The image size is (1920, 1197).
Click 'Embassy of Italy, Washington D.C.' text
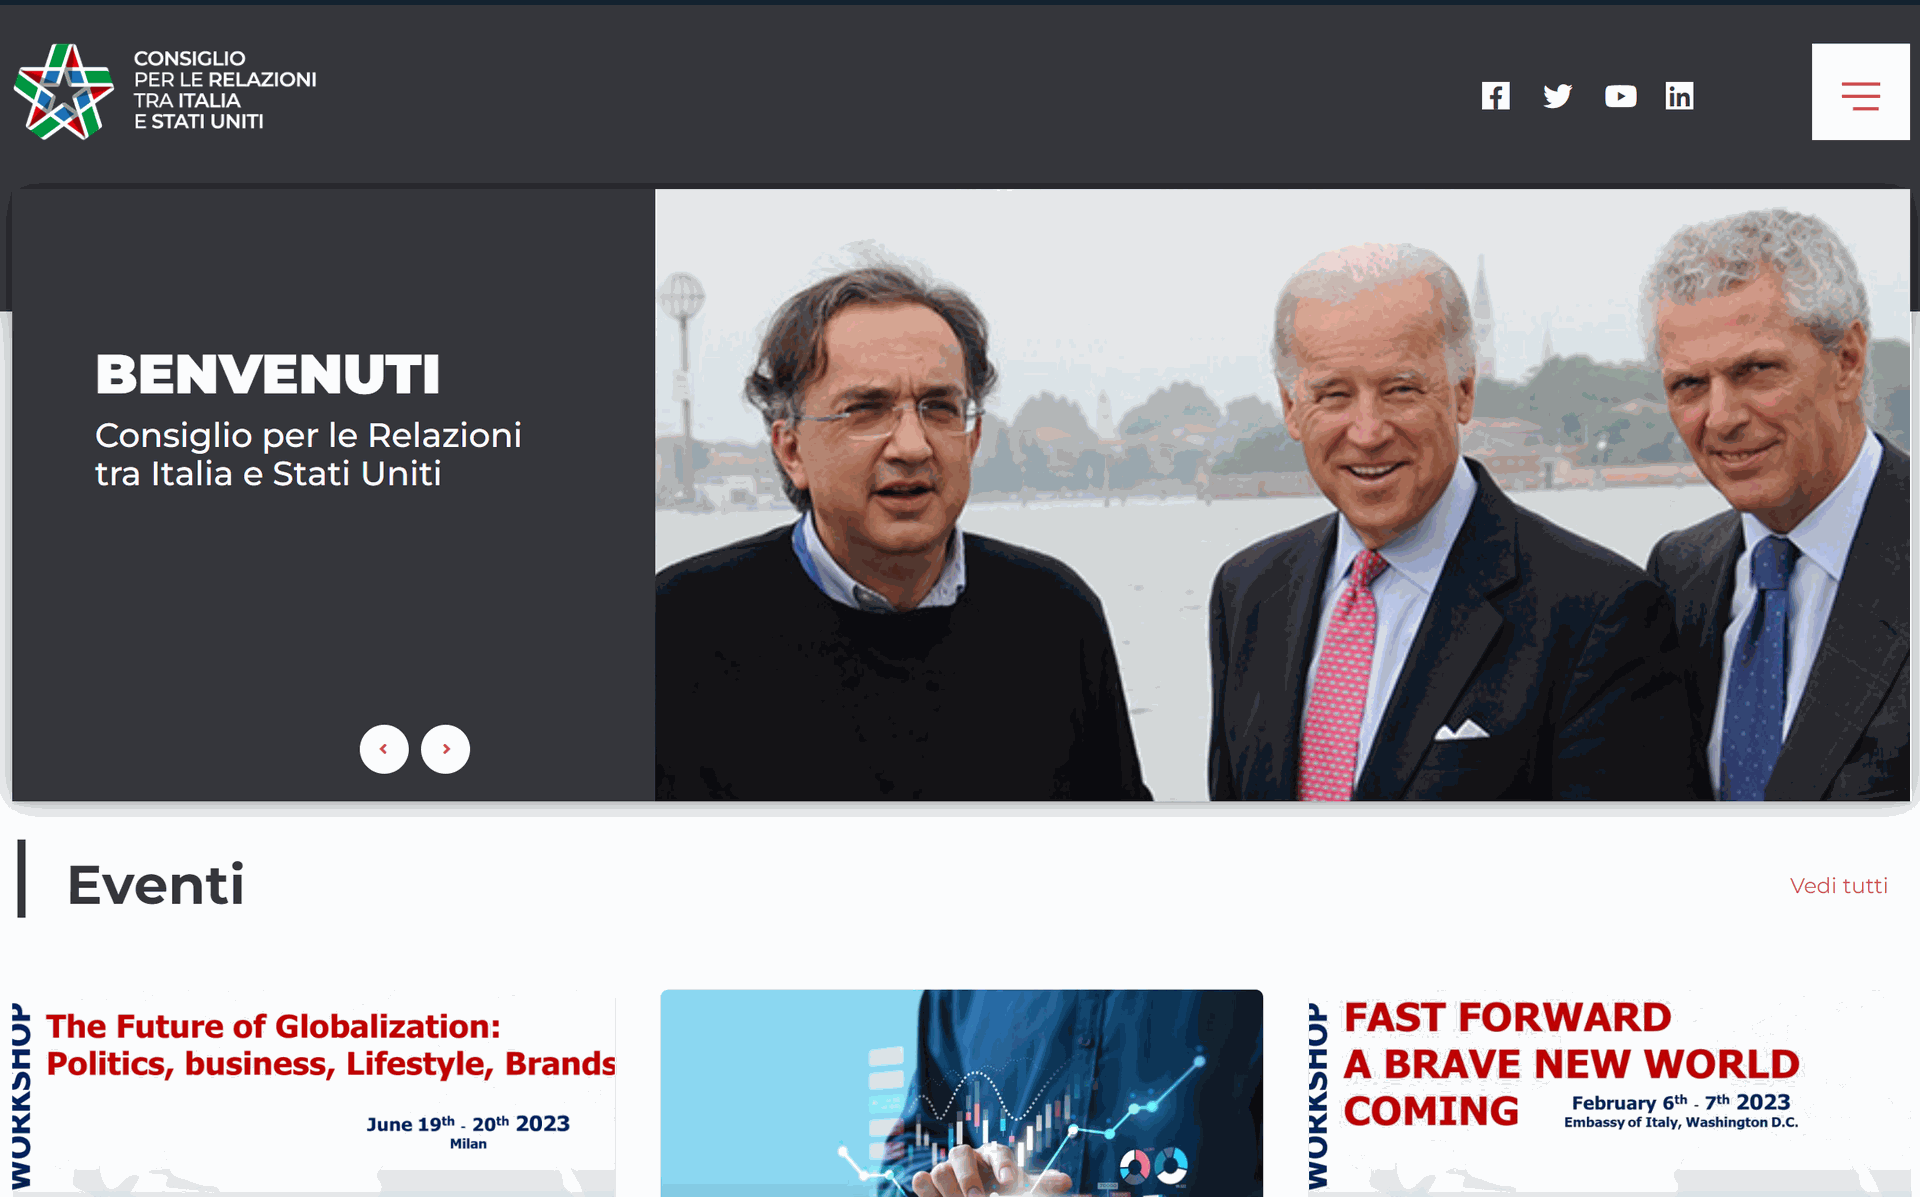[1681, 1123]
